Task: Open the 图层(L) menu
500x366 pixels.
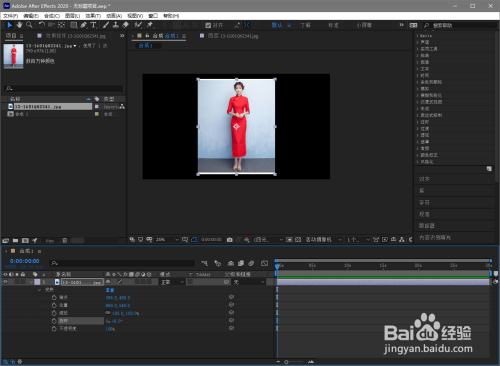Action: click(72, 16)
